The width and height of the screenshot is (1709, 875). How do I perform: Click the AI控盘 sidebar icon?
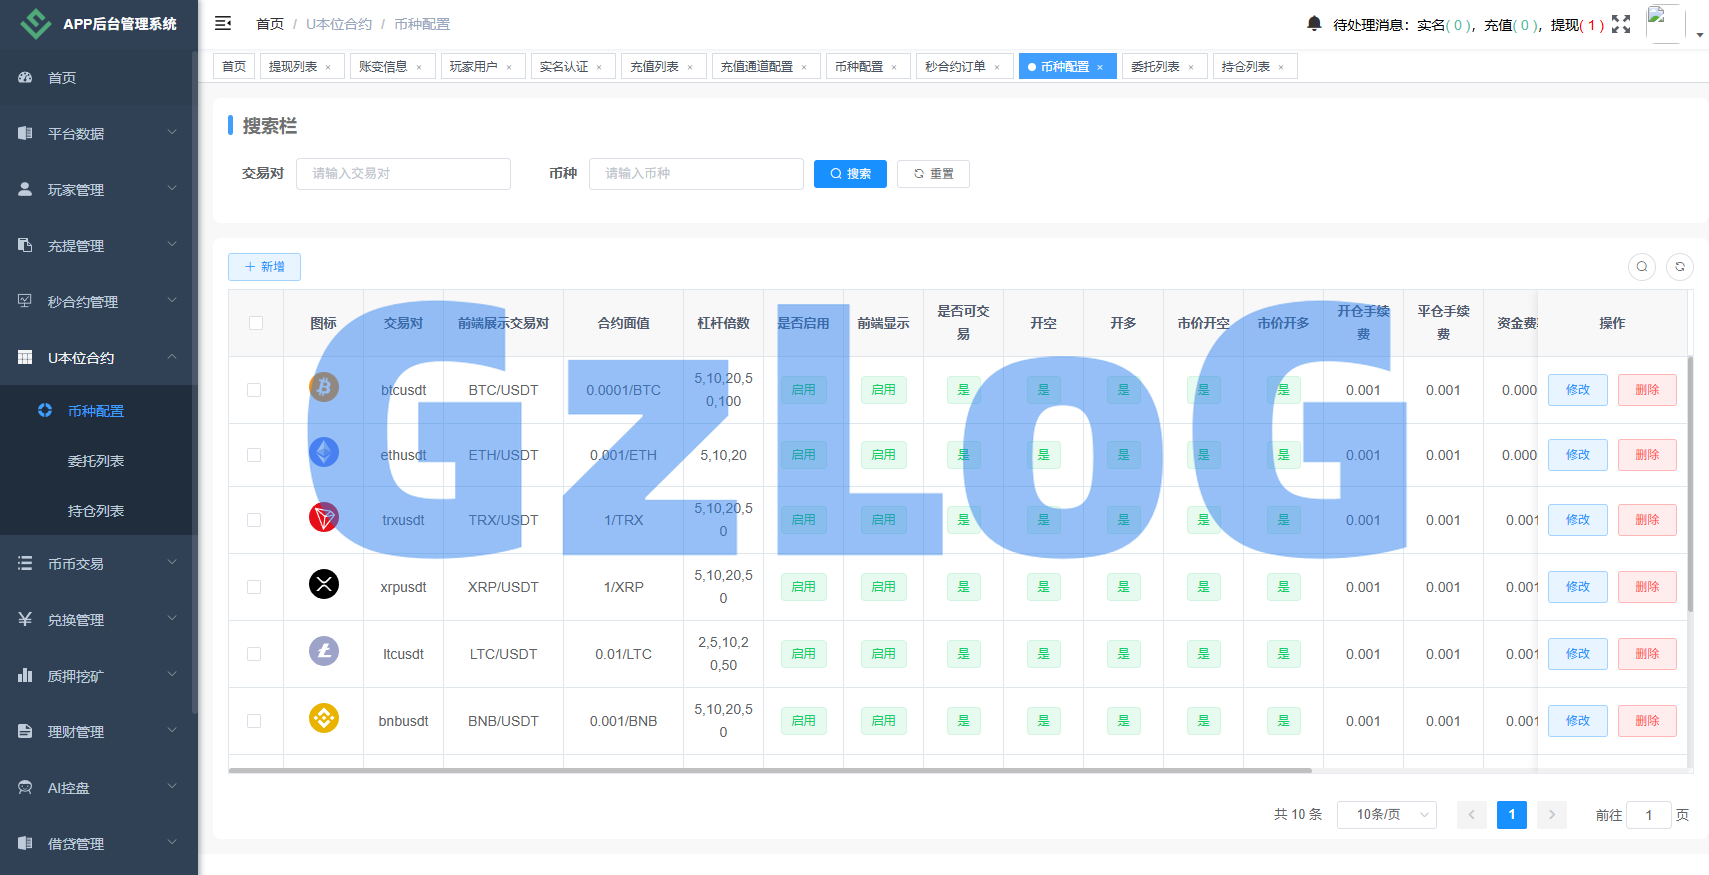(25, 787)
